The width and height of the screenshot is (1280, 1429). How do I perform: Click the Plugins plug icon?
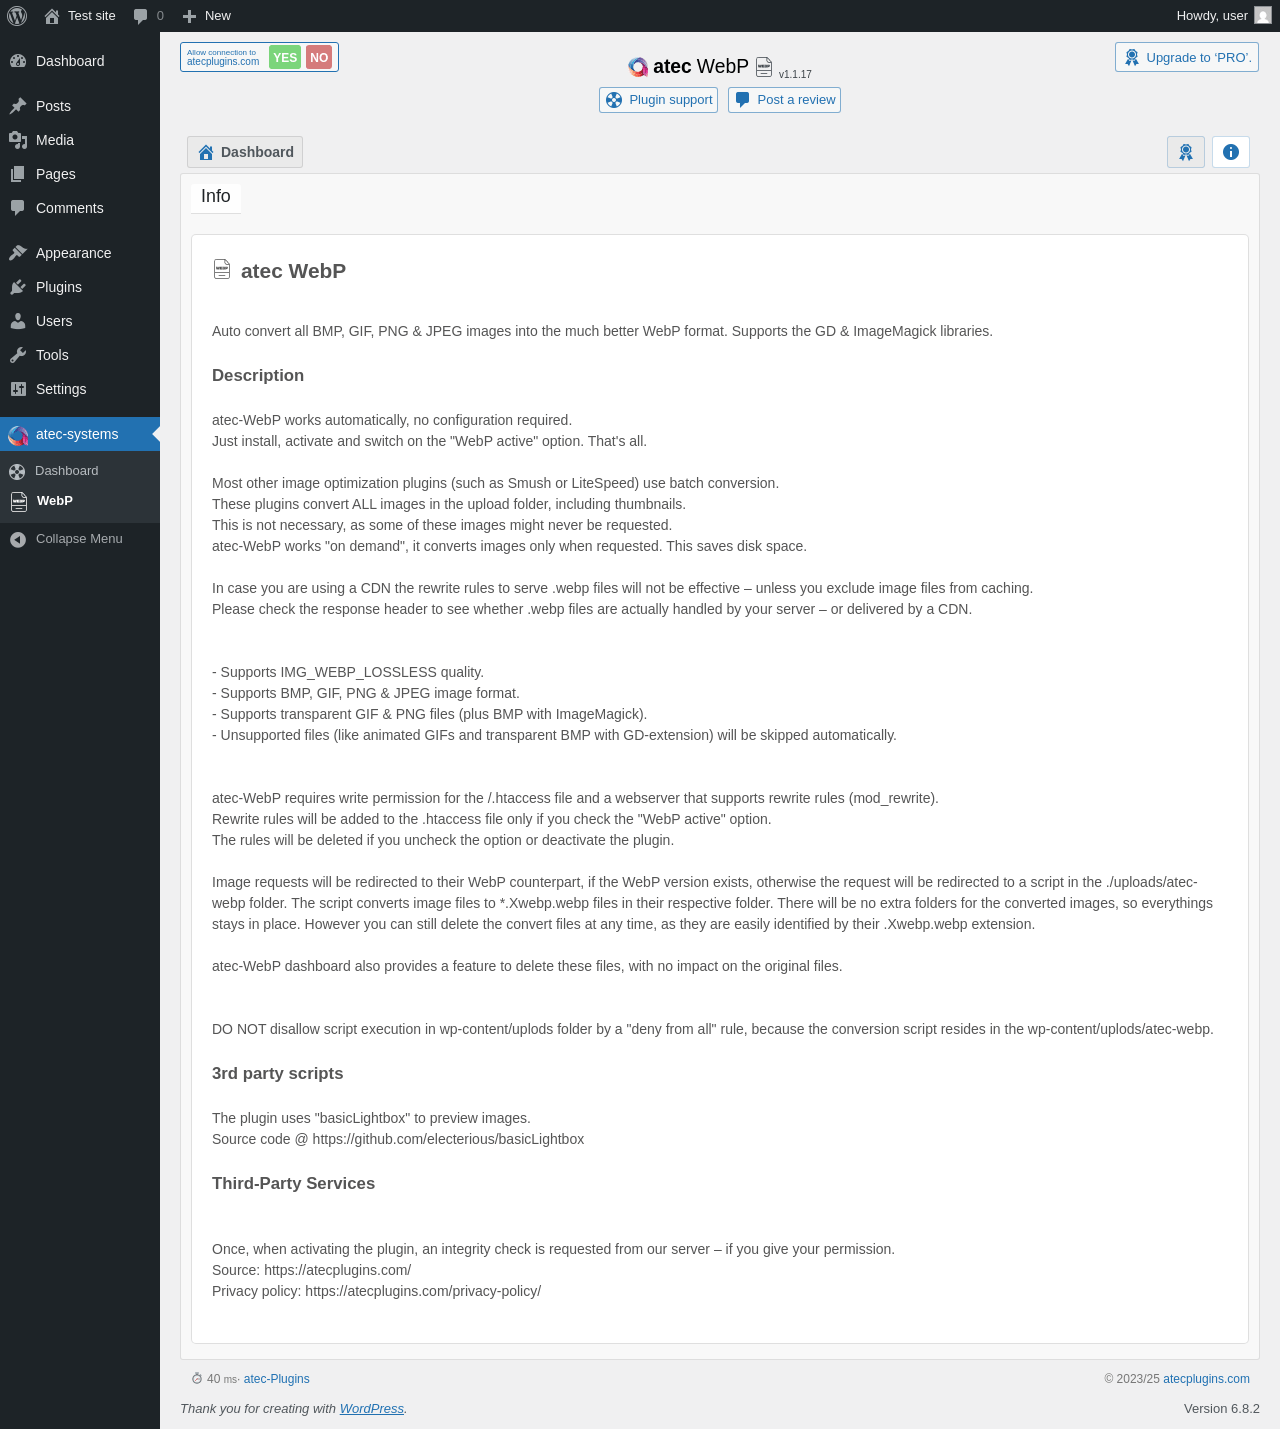coord(18,287)
